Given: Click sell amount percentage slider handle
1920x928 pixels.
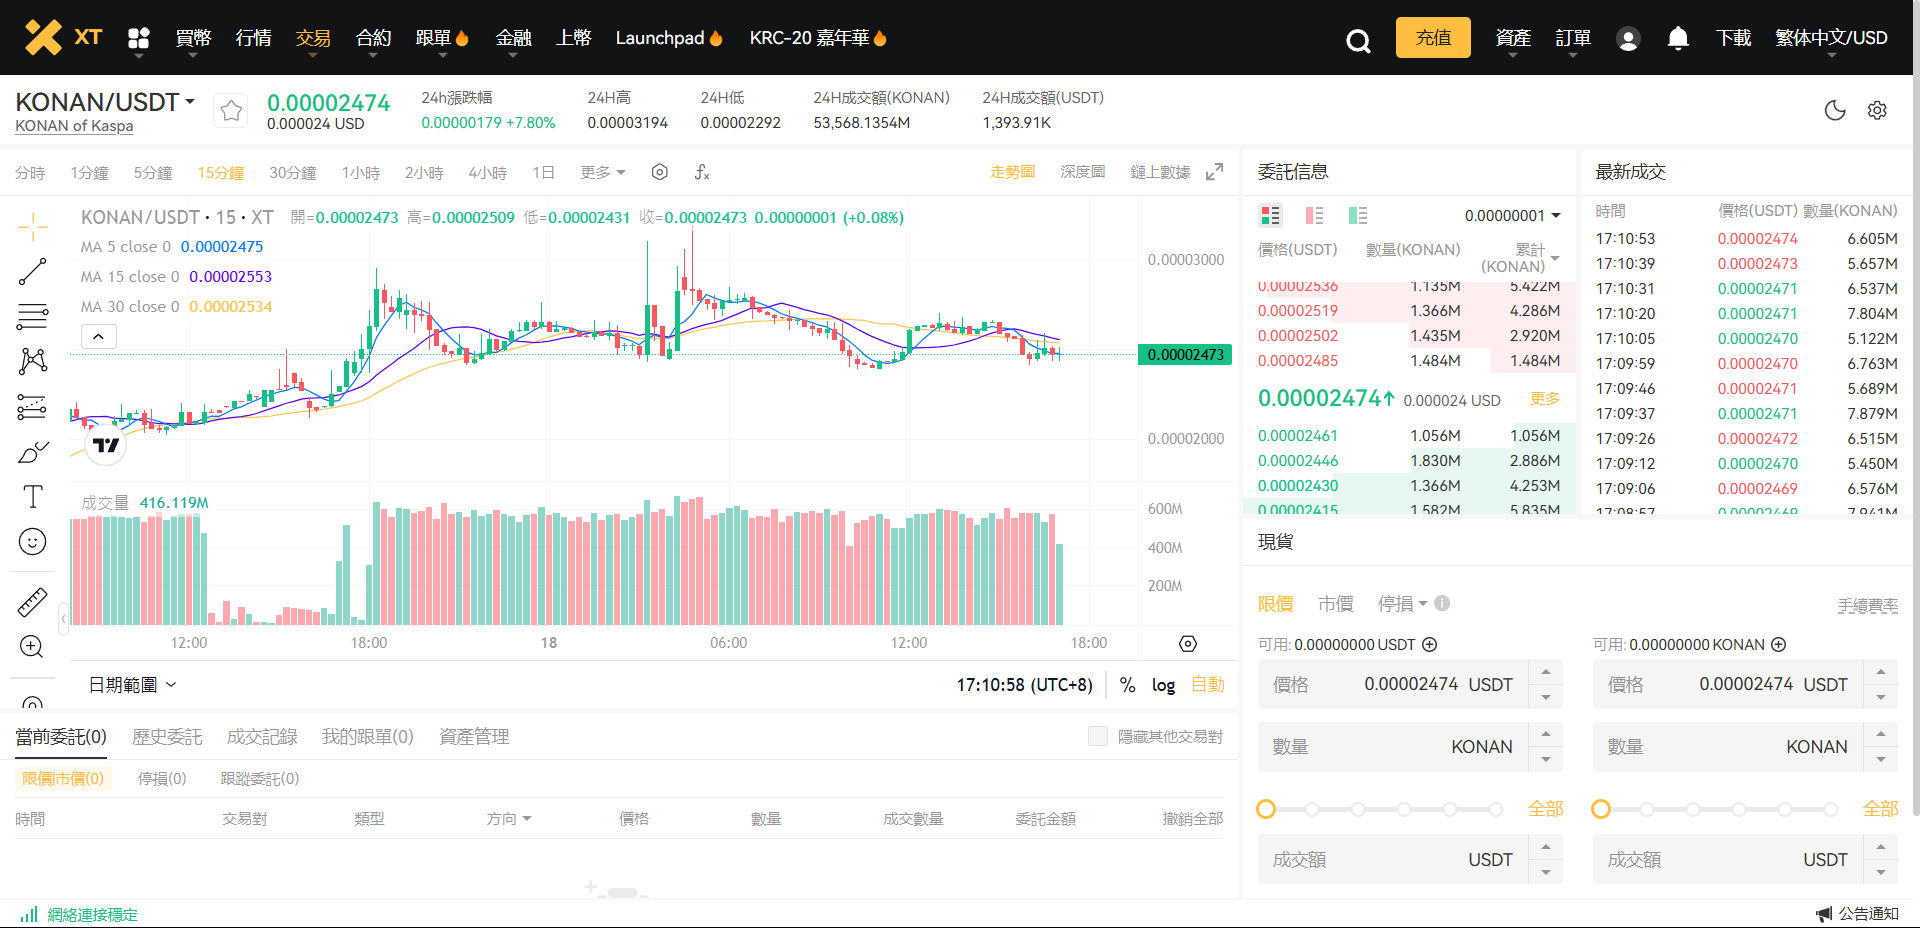Looking at the screenshot, I should pyautogui.click(x=1601, y=809).
